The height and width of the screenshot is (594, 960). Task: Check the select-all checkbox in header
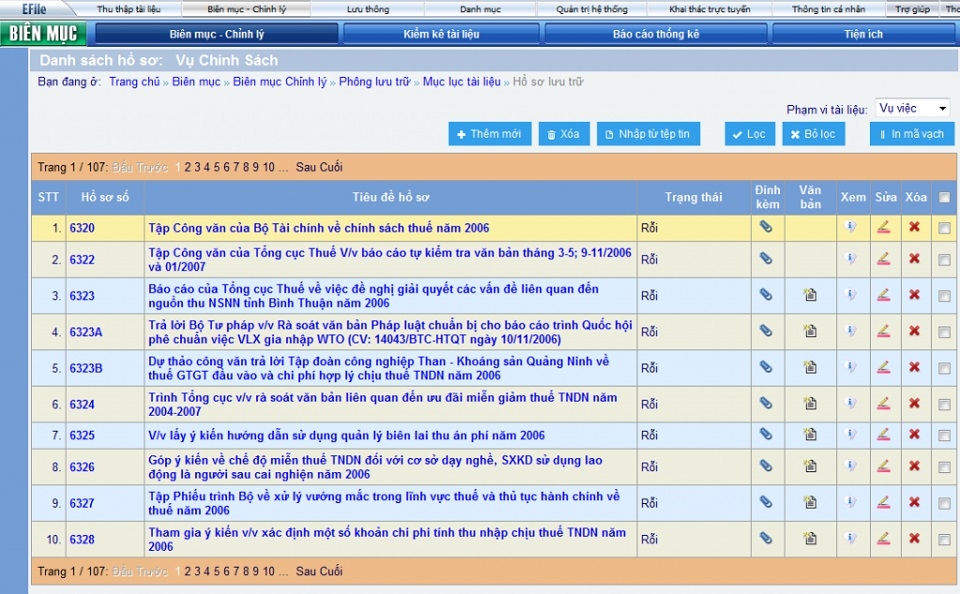944,198
